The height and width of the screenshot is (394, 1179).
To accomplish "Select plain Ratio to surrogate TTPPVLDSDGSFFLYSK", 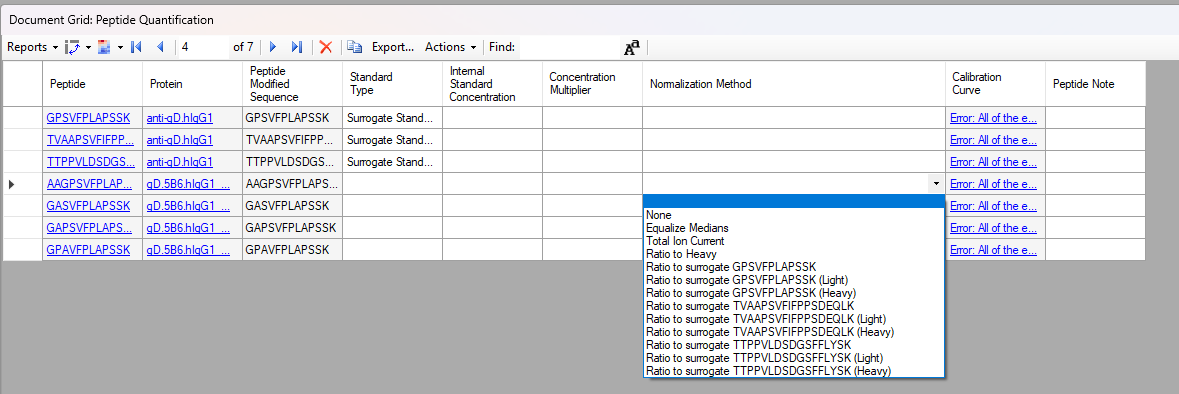I will coord(793,345).
